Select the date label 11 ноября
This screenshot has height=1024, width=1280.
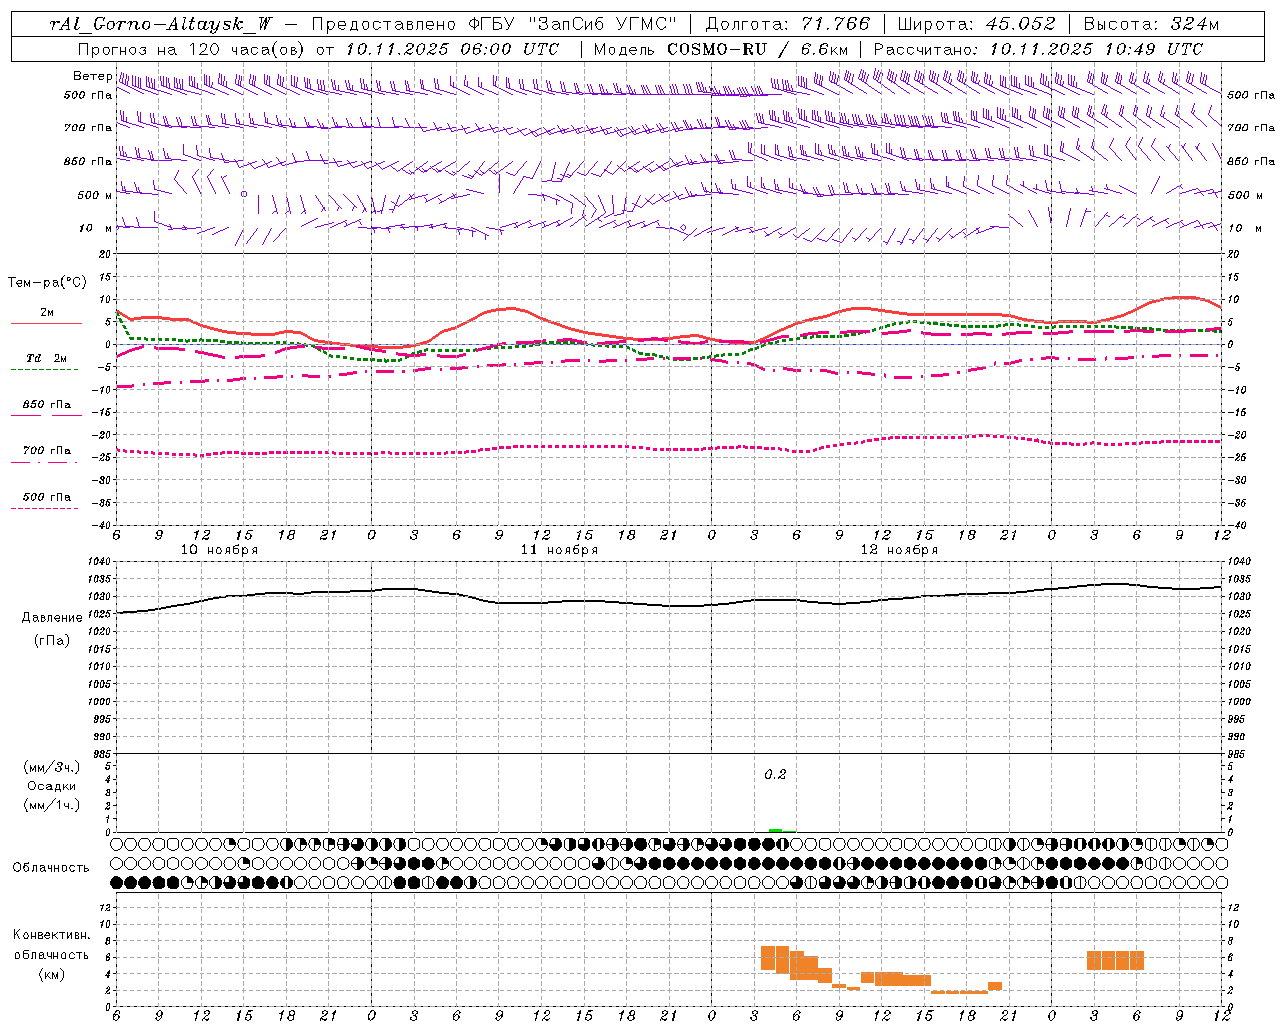coord(559,550)
